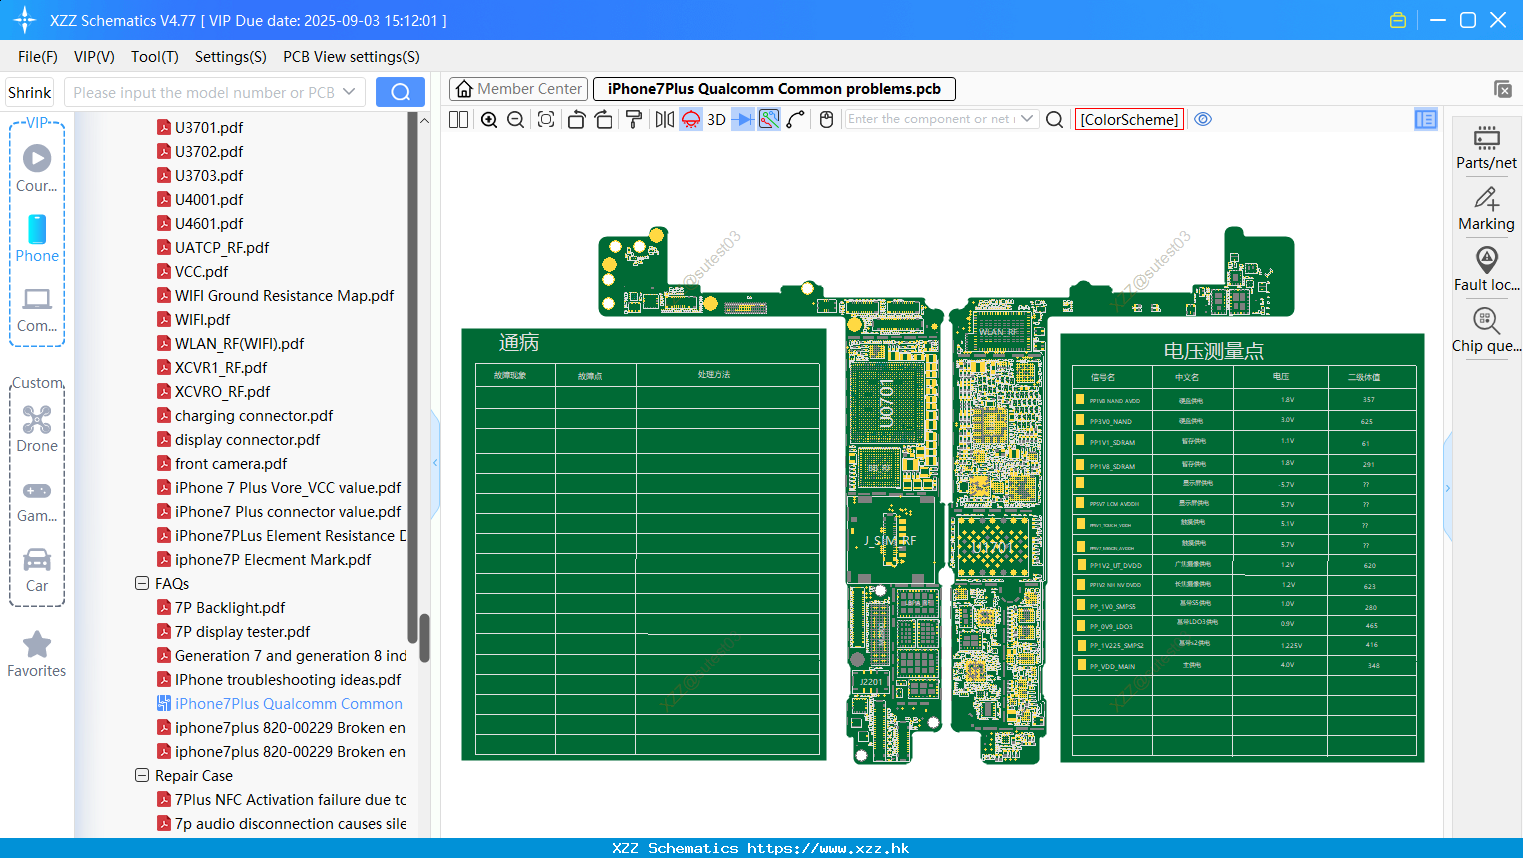The width and height of the screenshot is (1523, 858).
Task: Select the Computer category
Action: pyautogui.click(x=37, y=310)
